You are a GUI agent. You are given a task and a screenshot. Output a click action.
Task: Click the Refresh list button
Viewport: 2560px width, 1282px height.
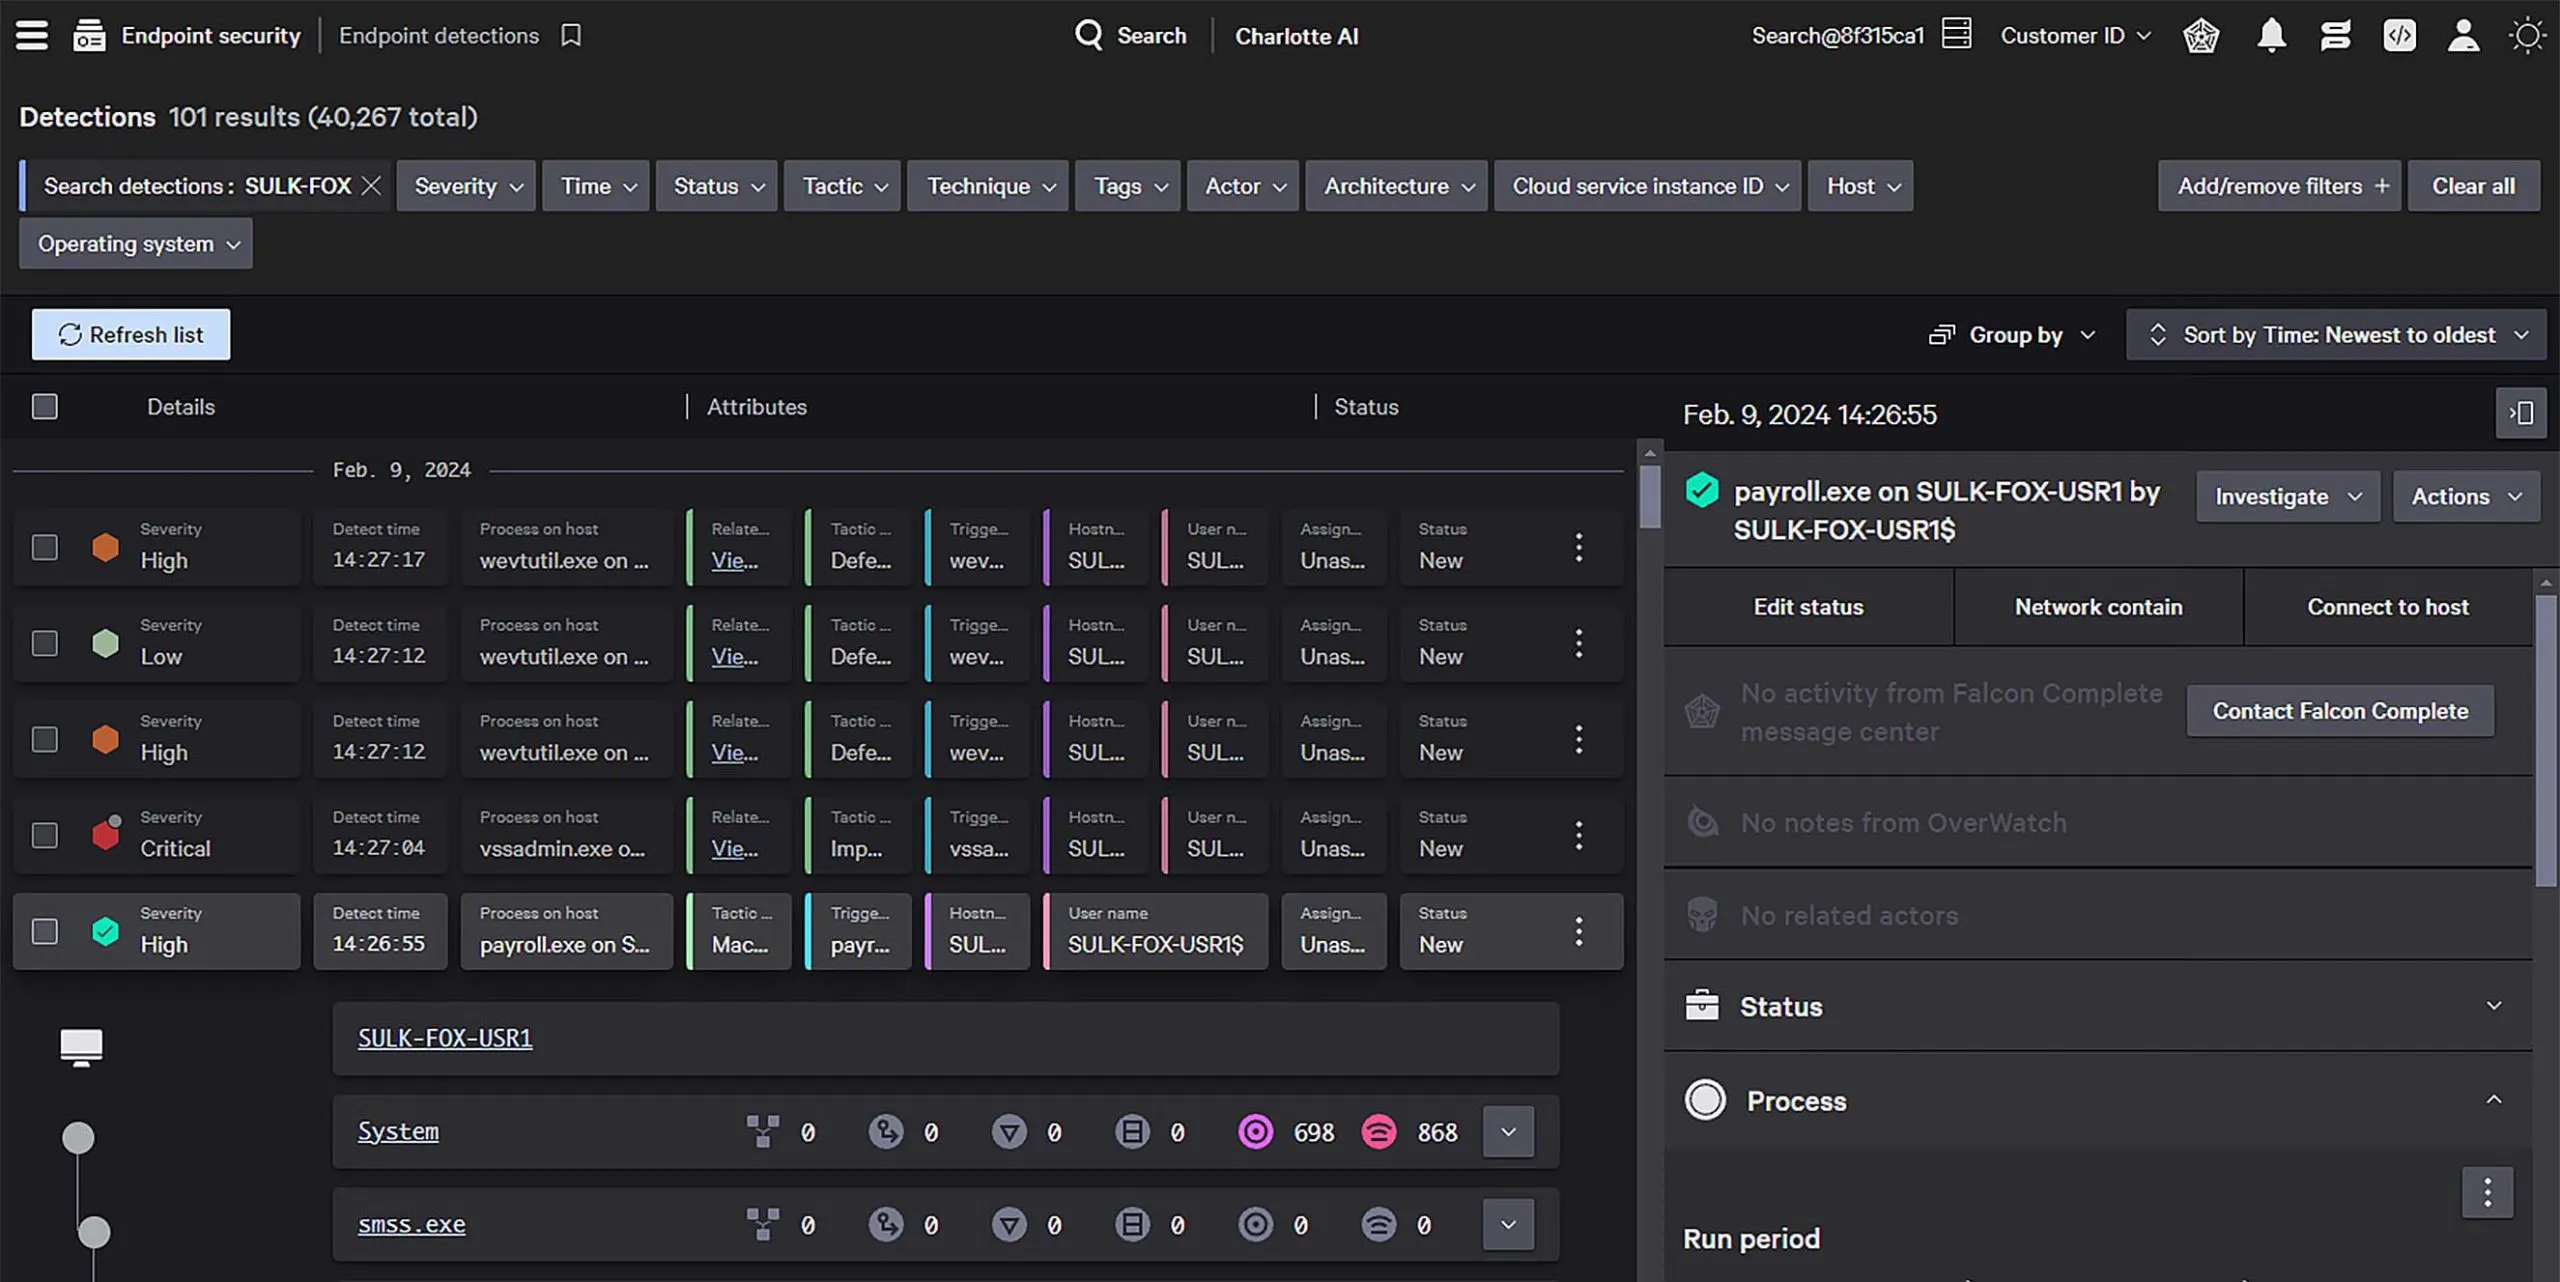coord(131,334)
